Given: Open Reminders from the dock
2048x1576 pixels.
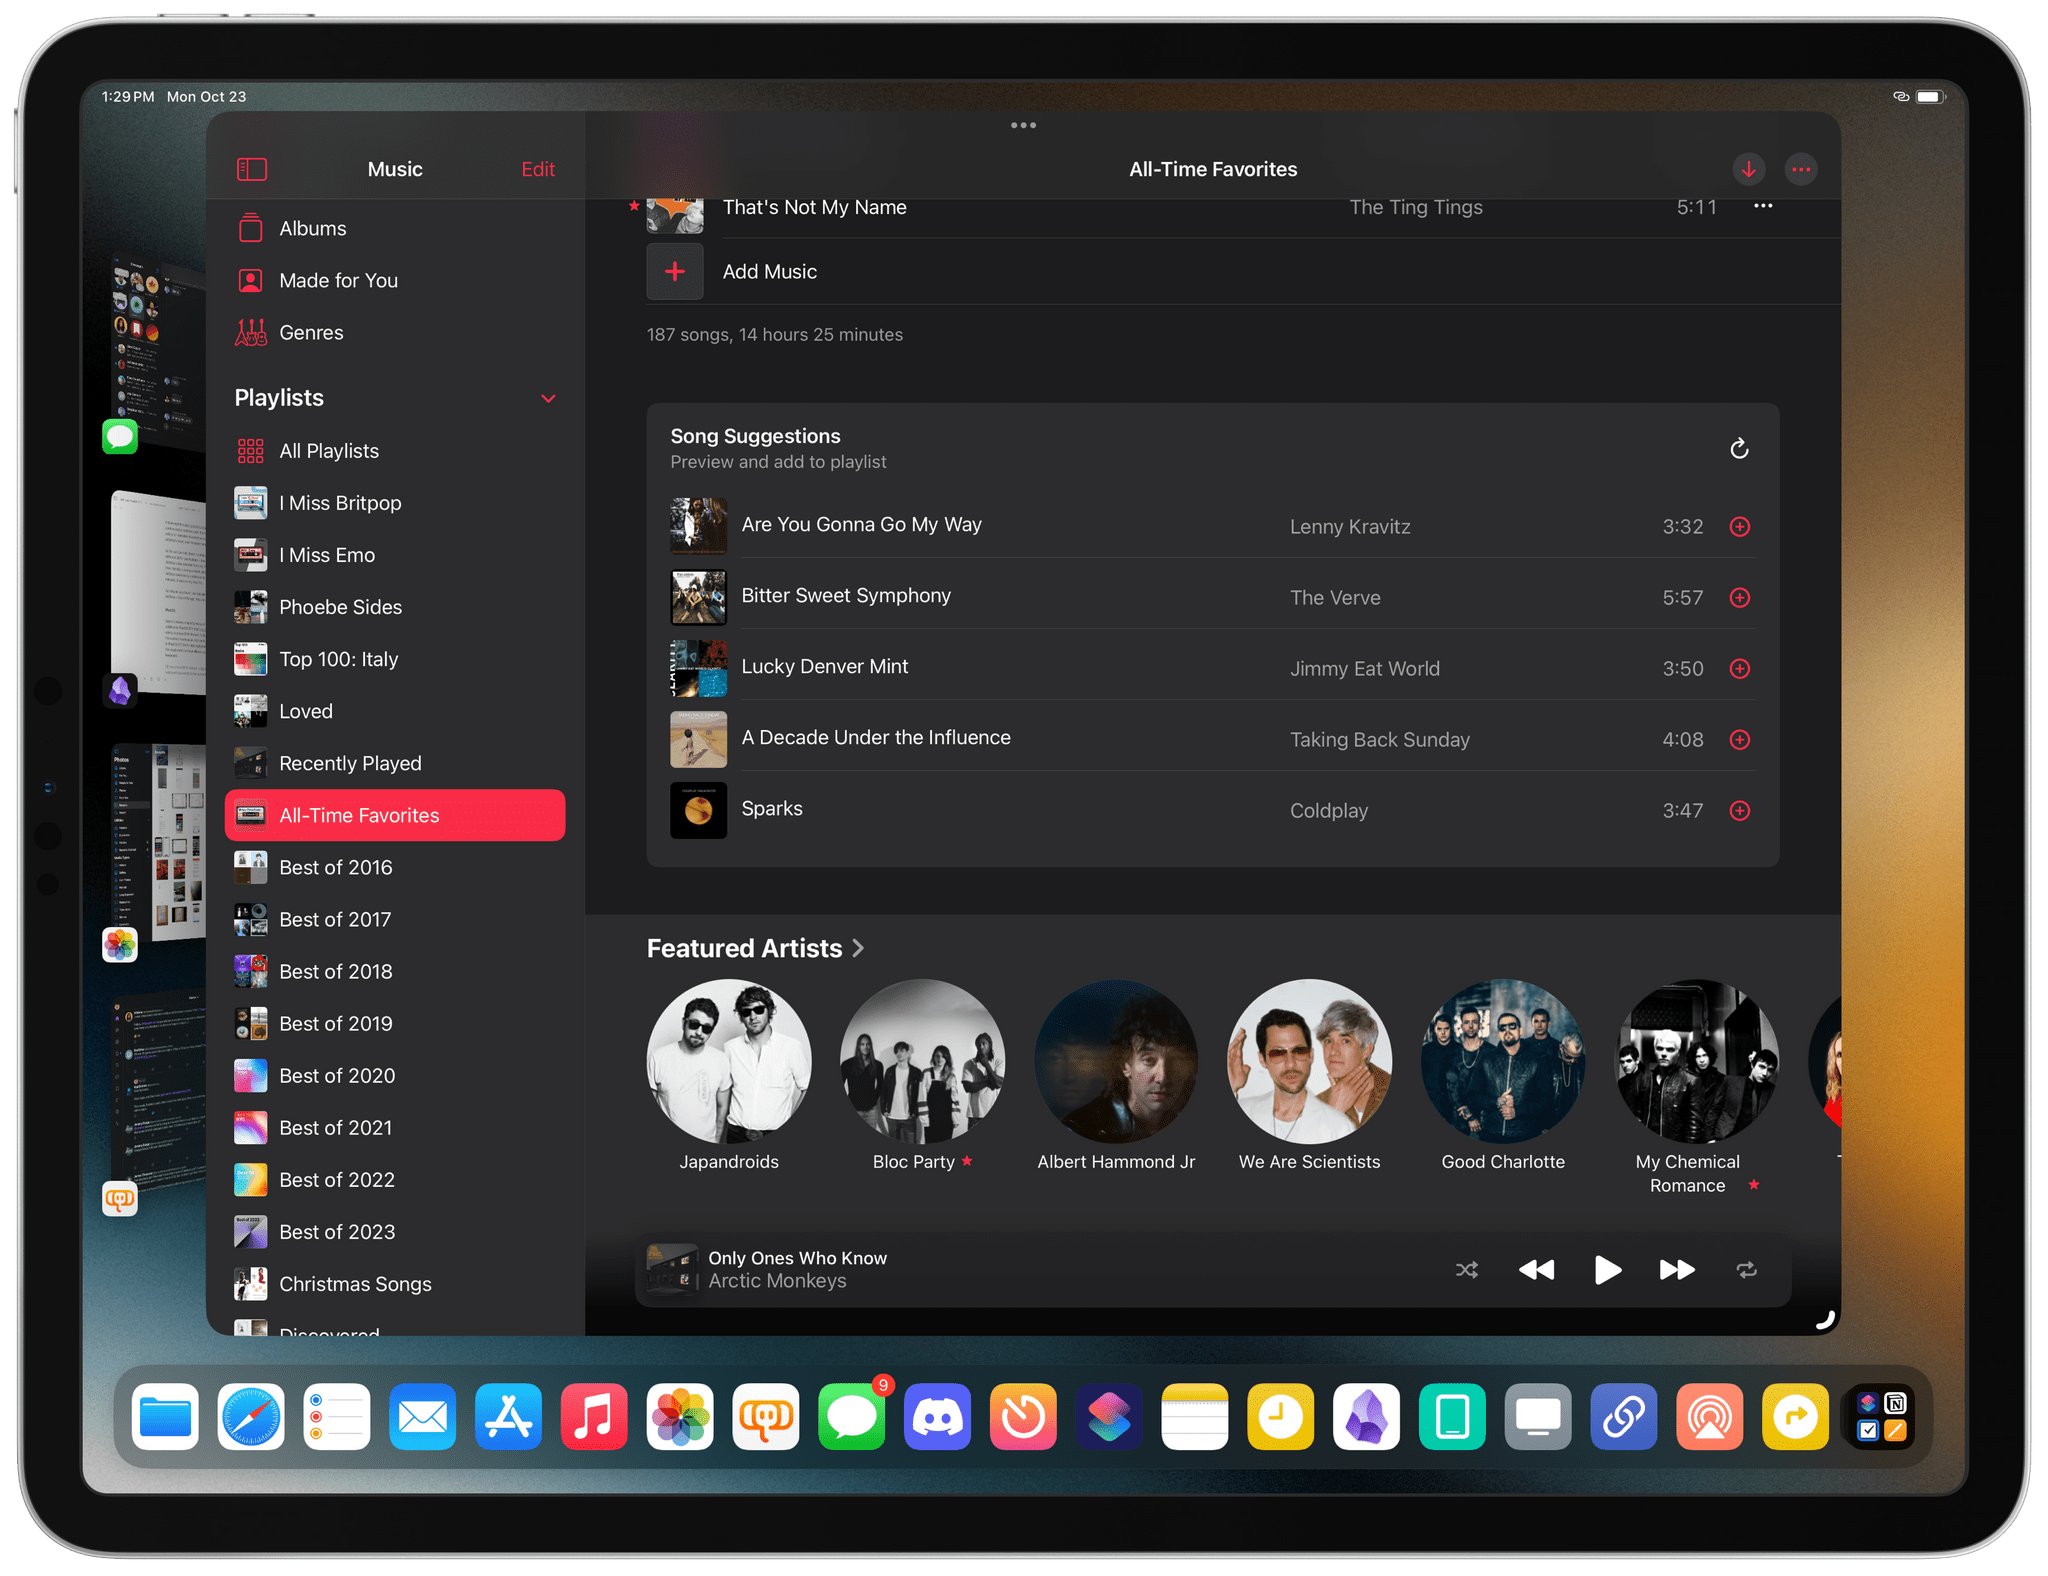Looking at the screenshot, I should [337, 1417].
